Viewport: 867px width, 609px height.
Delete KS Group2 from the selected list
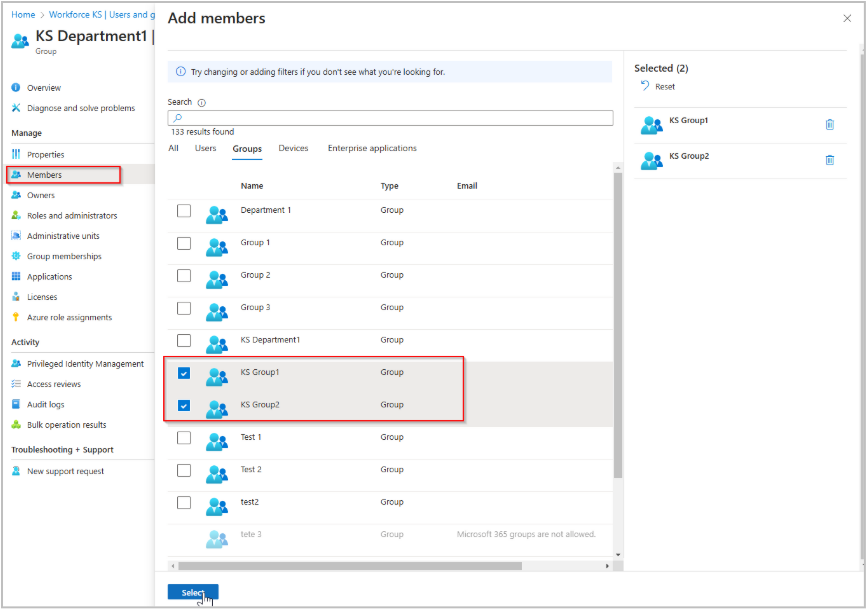(x=829, y=160)
